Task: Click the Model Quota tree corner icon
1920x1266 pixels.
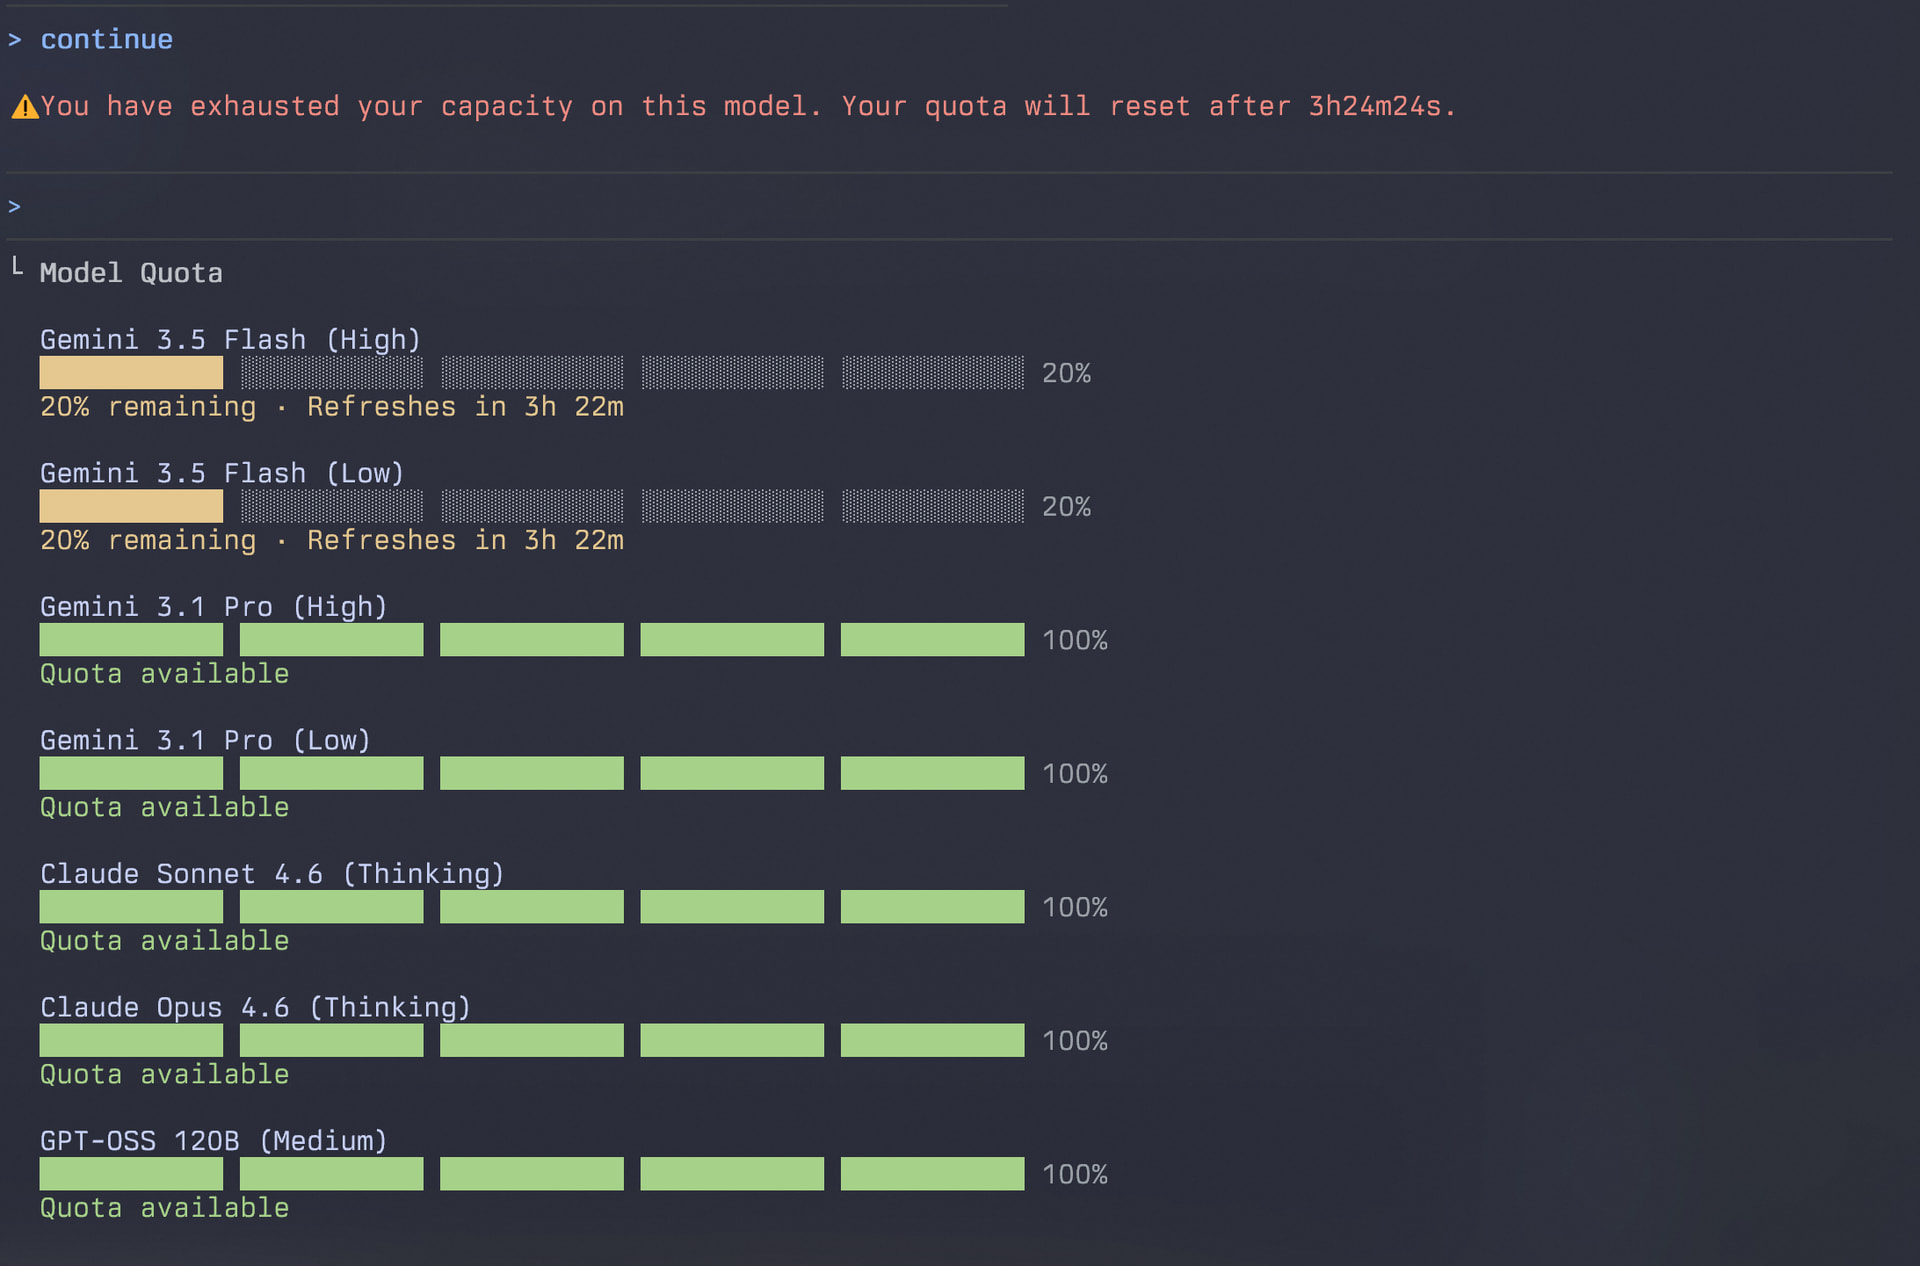Action: (17, 266)
